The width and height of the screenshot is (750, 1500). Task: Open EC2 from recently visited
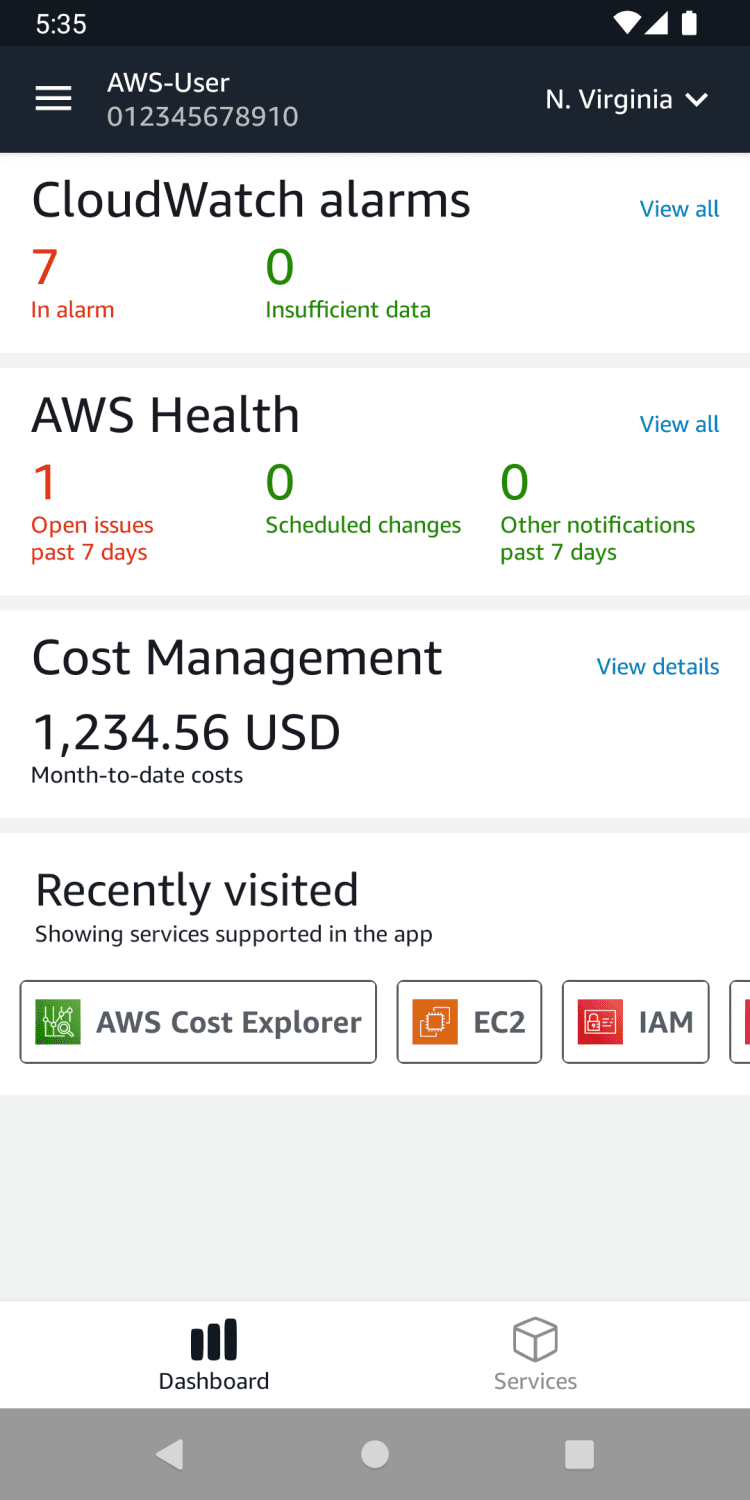pyautogui.click(x=469, y=1022)
